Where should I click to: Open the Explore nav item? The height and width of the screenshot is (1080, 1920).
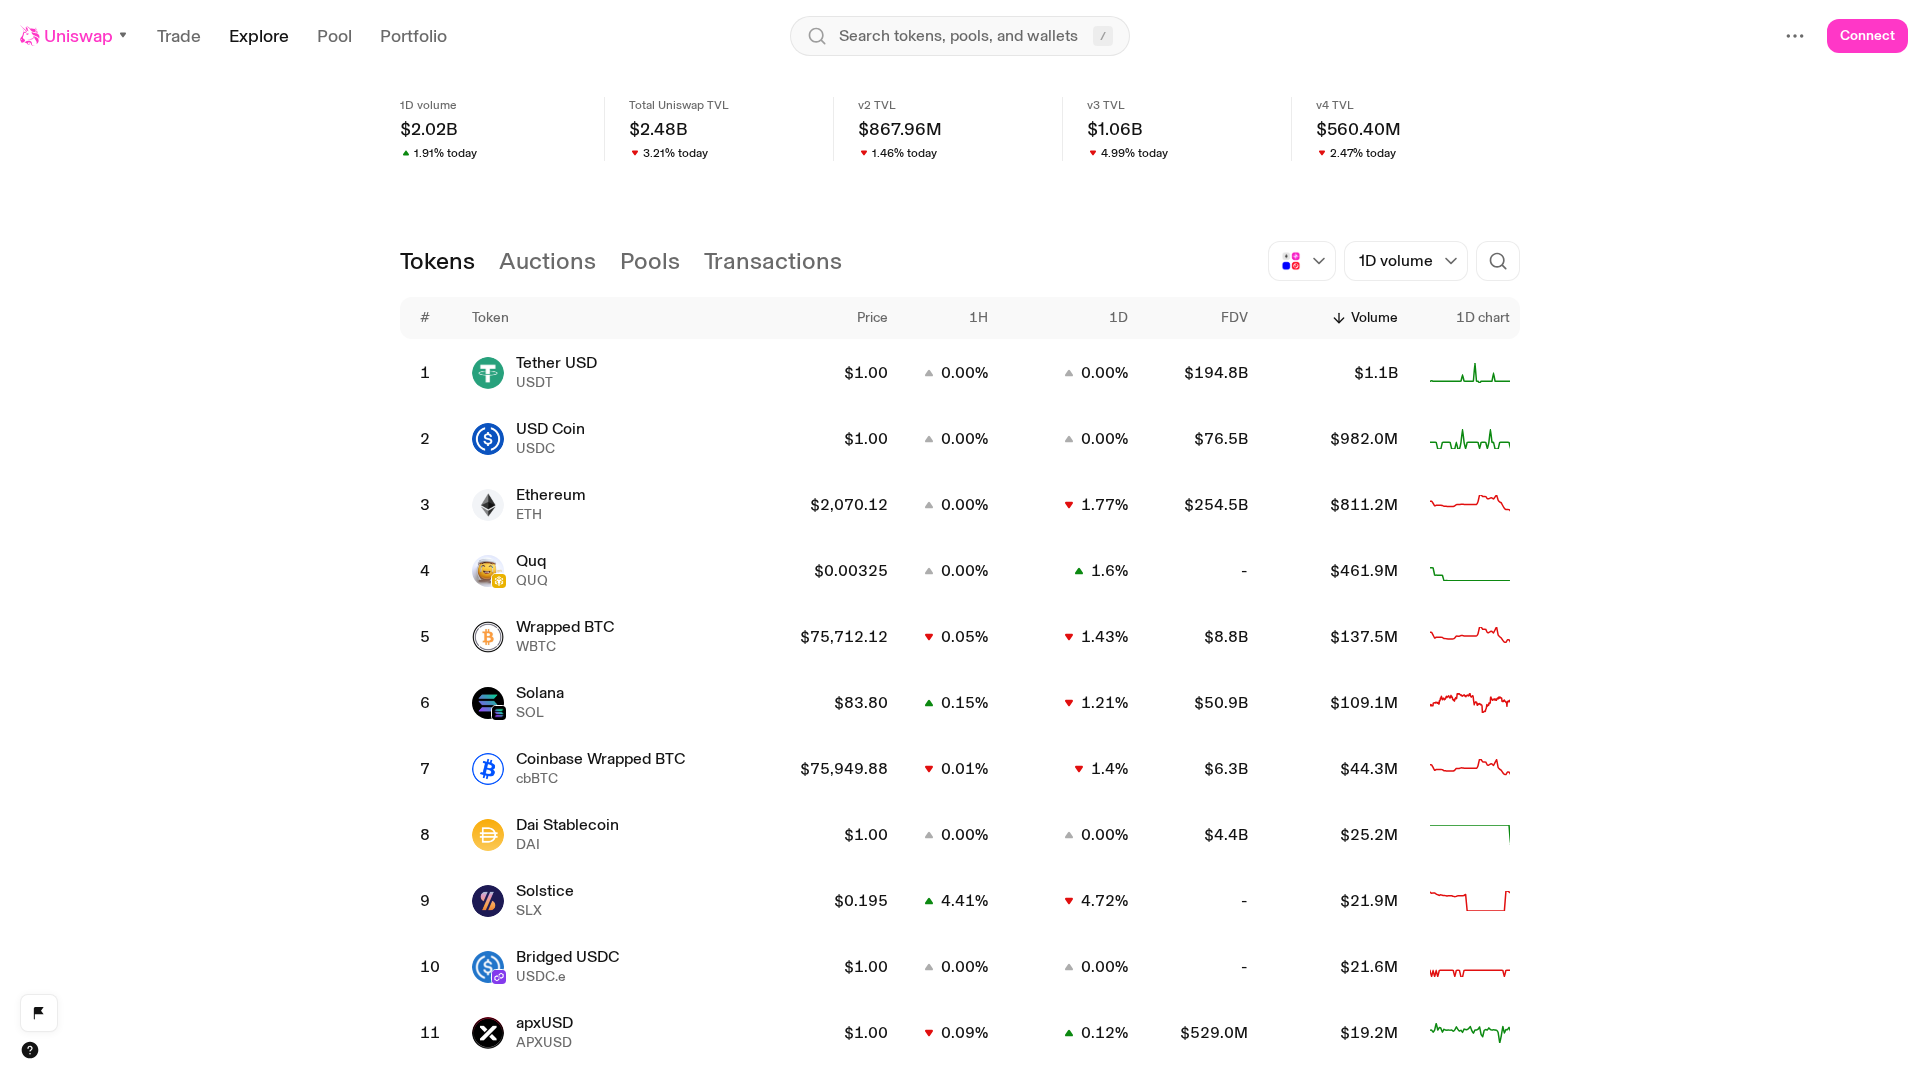click(x=259, y=36)
